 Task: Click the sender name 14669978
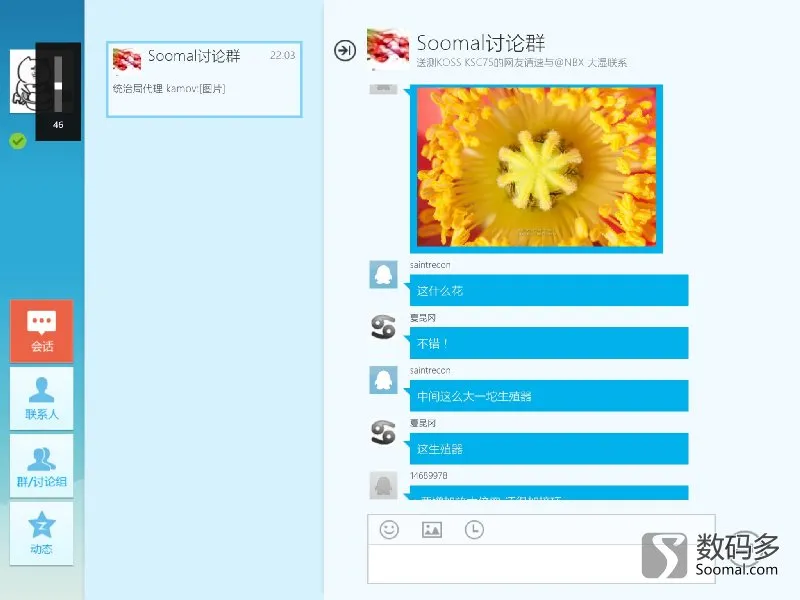click(429, 476)
